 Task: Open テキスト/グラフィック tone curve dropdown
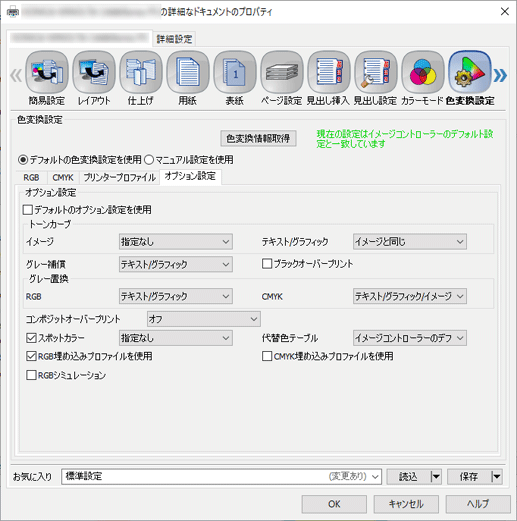tap(410, 242)
